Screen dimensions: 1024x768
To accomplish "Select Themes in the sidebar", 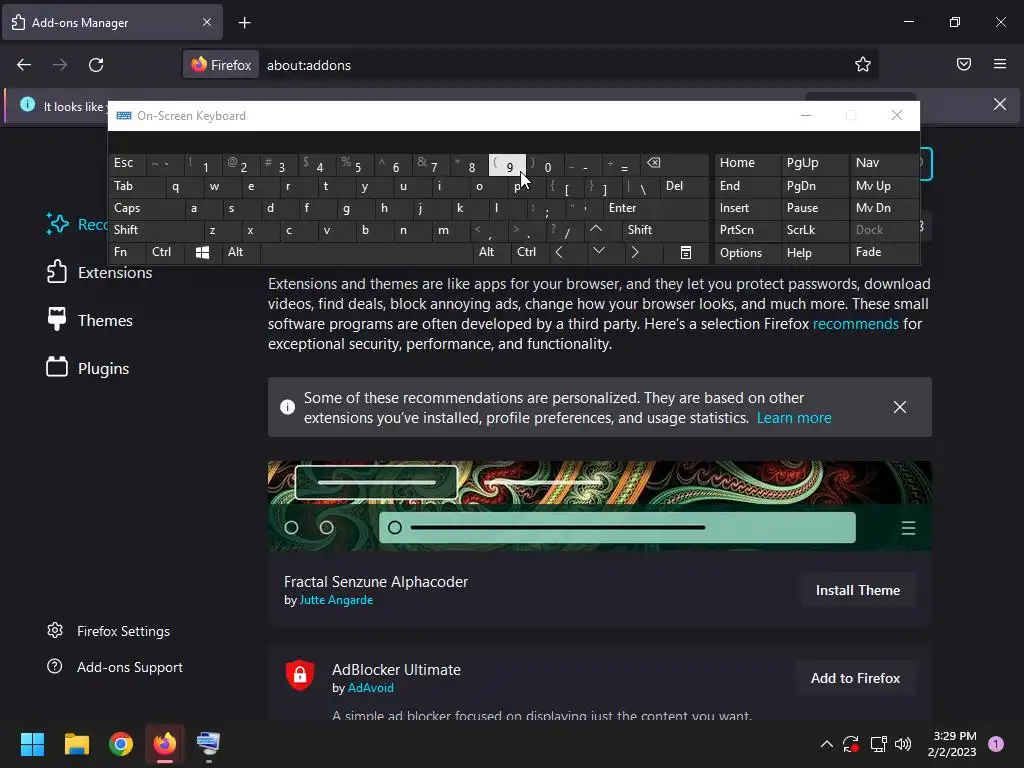I will coord(90,320).
